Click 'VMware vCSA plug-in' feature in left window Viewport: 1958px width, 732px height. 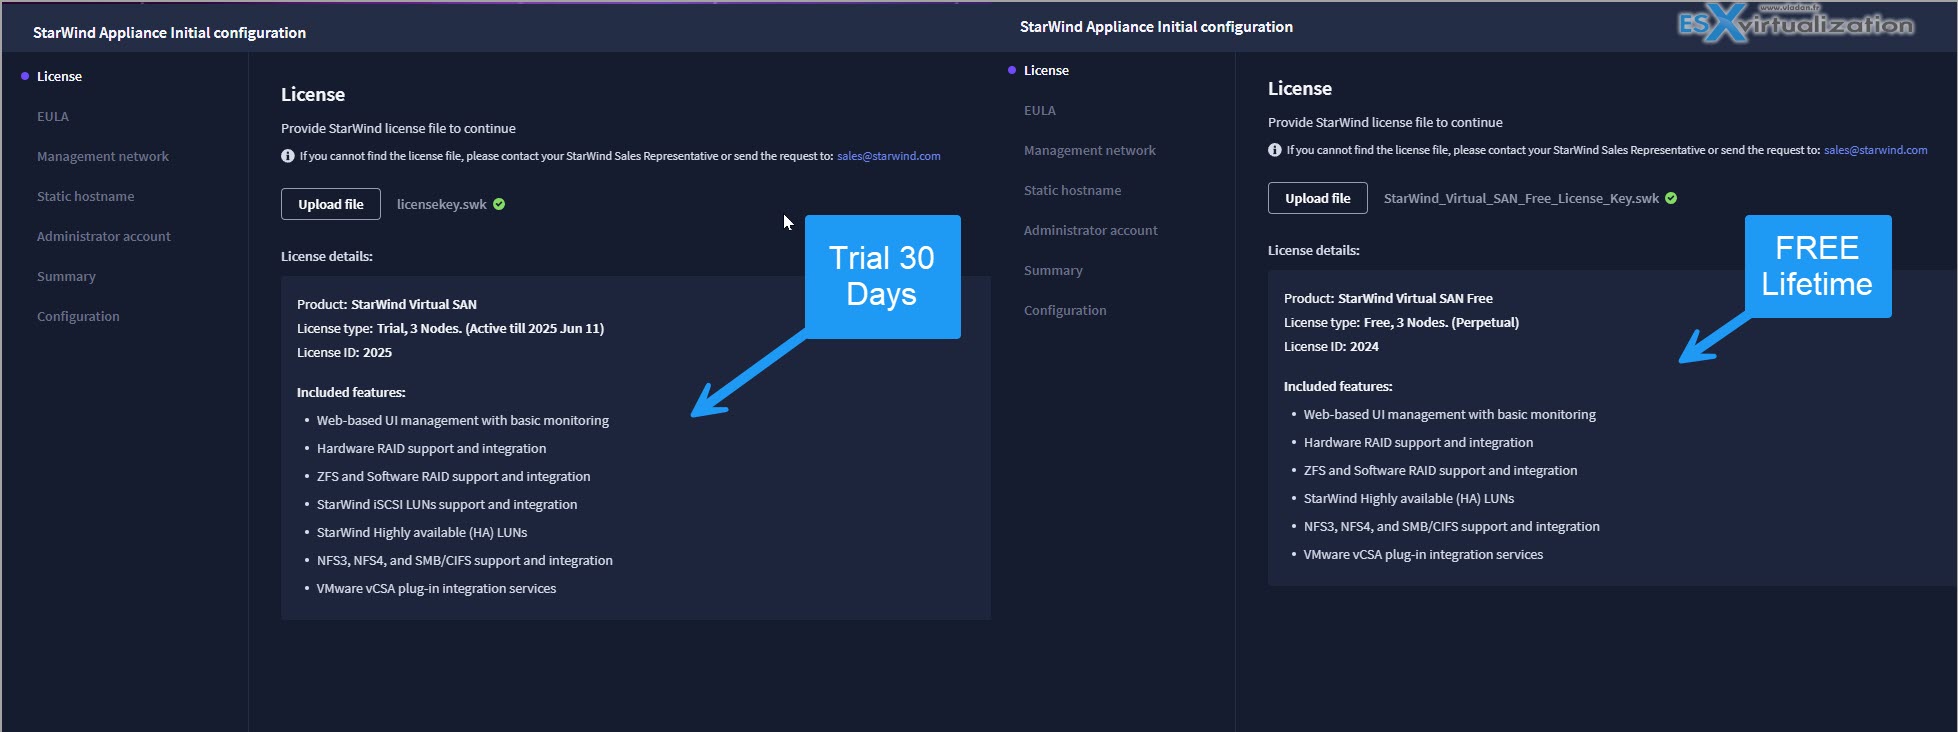(436, 588)
